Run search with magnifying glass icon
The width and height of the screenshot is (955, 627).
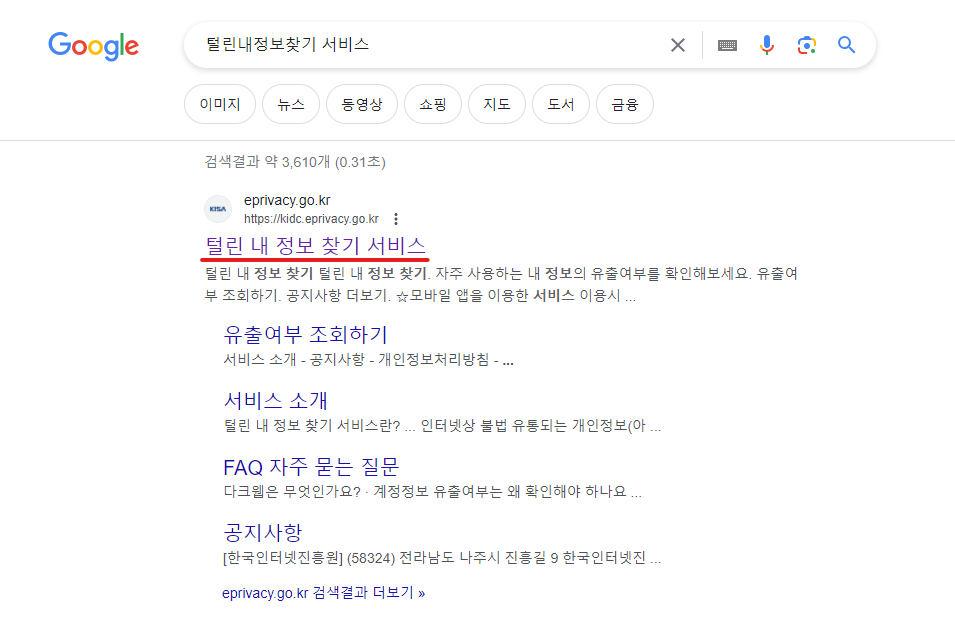click(x=846, y=44)
